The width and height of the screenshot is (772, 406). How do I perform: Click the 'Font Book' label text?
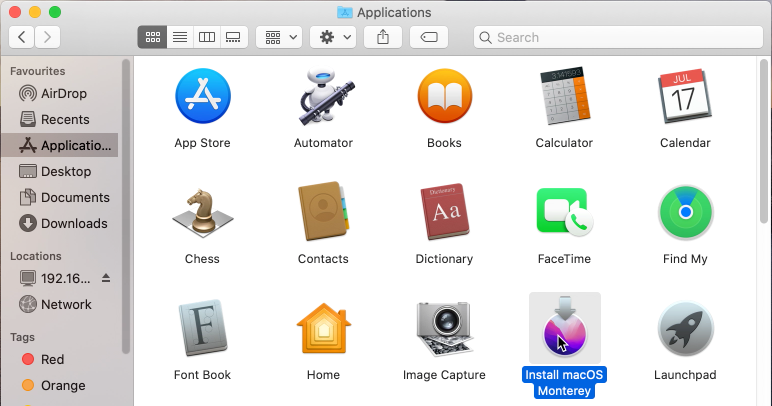click(202, 375)
